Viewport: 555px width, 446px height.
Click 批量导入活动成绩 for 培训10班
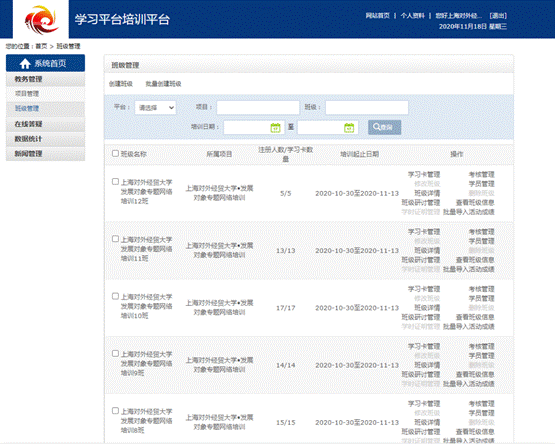(x=469, y=327)
